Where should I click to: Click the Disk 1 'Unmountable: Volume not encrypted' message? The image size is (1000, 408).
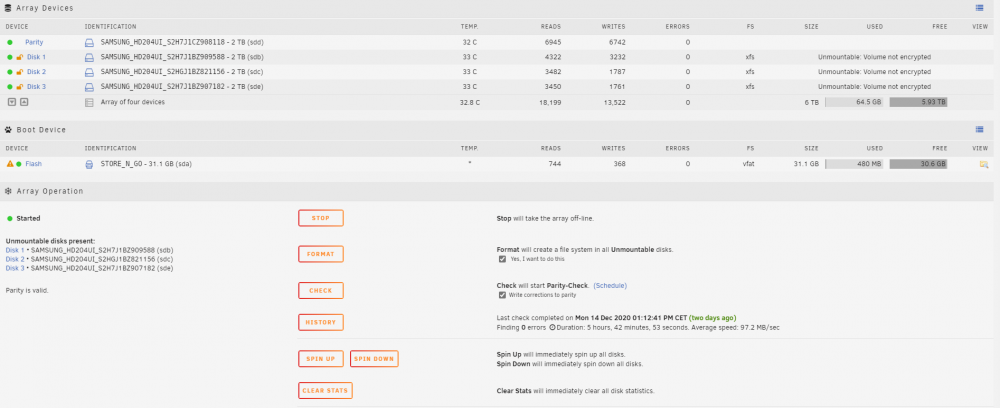click(874, 57)
